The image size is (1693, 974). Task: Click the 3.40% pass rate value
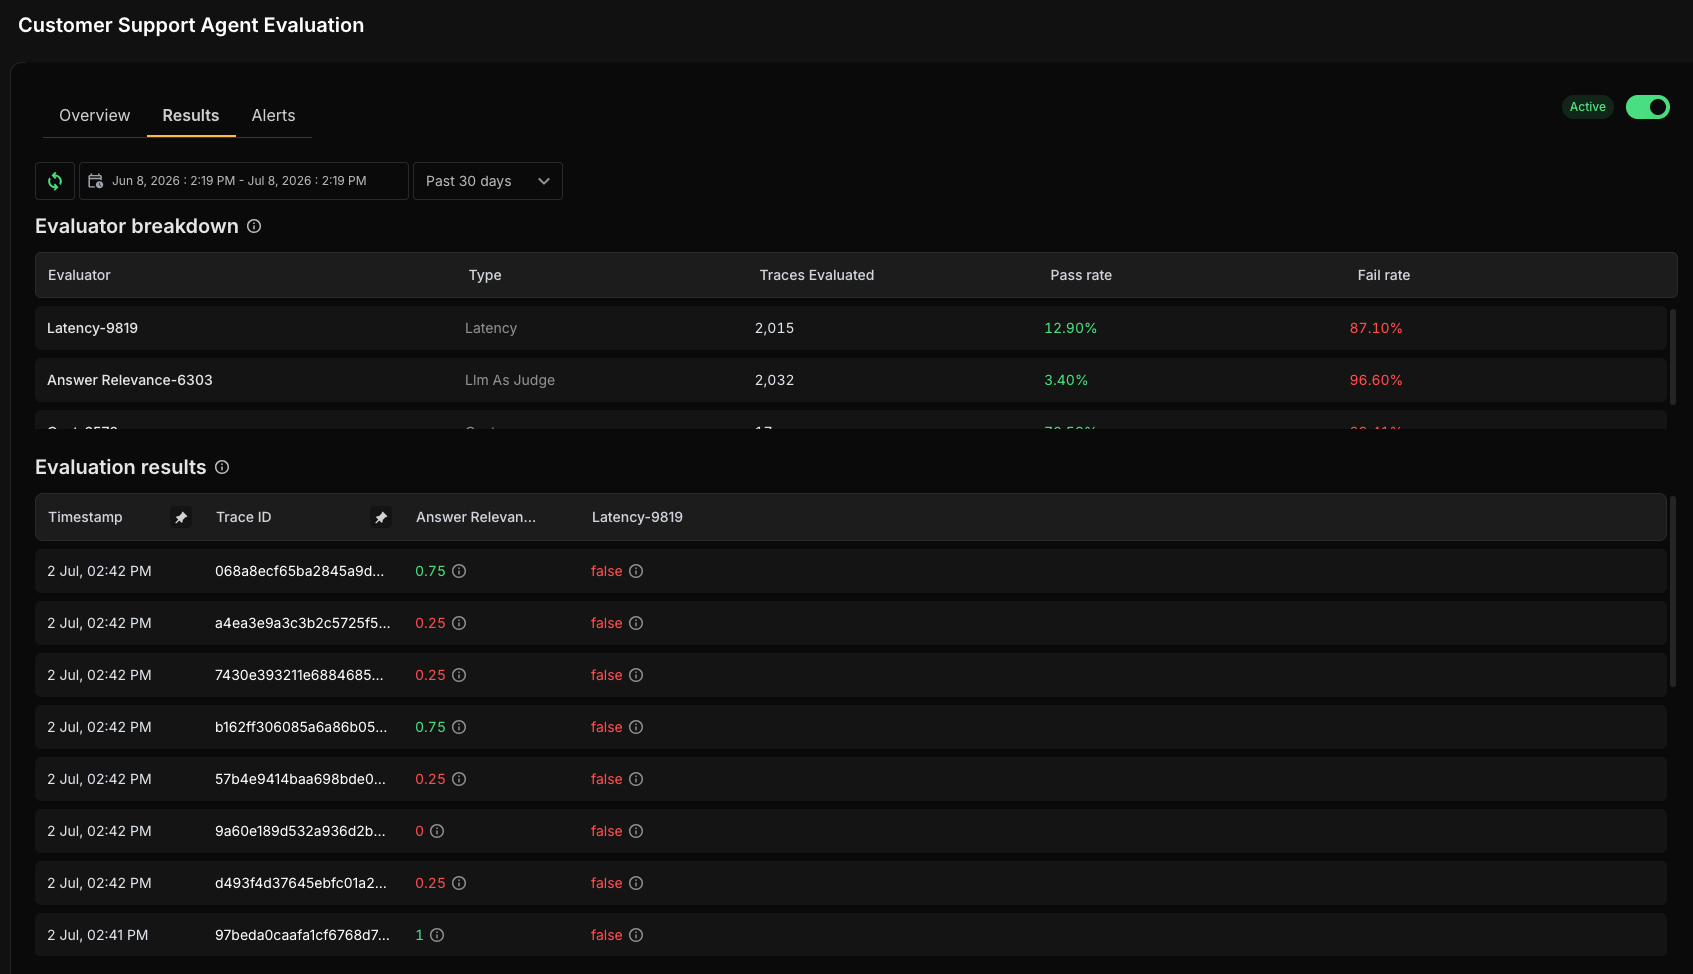coord(1066,380)
